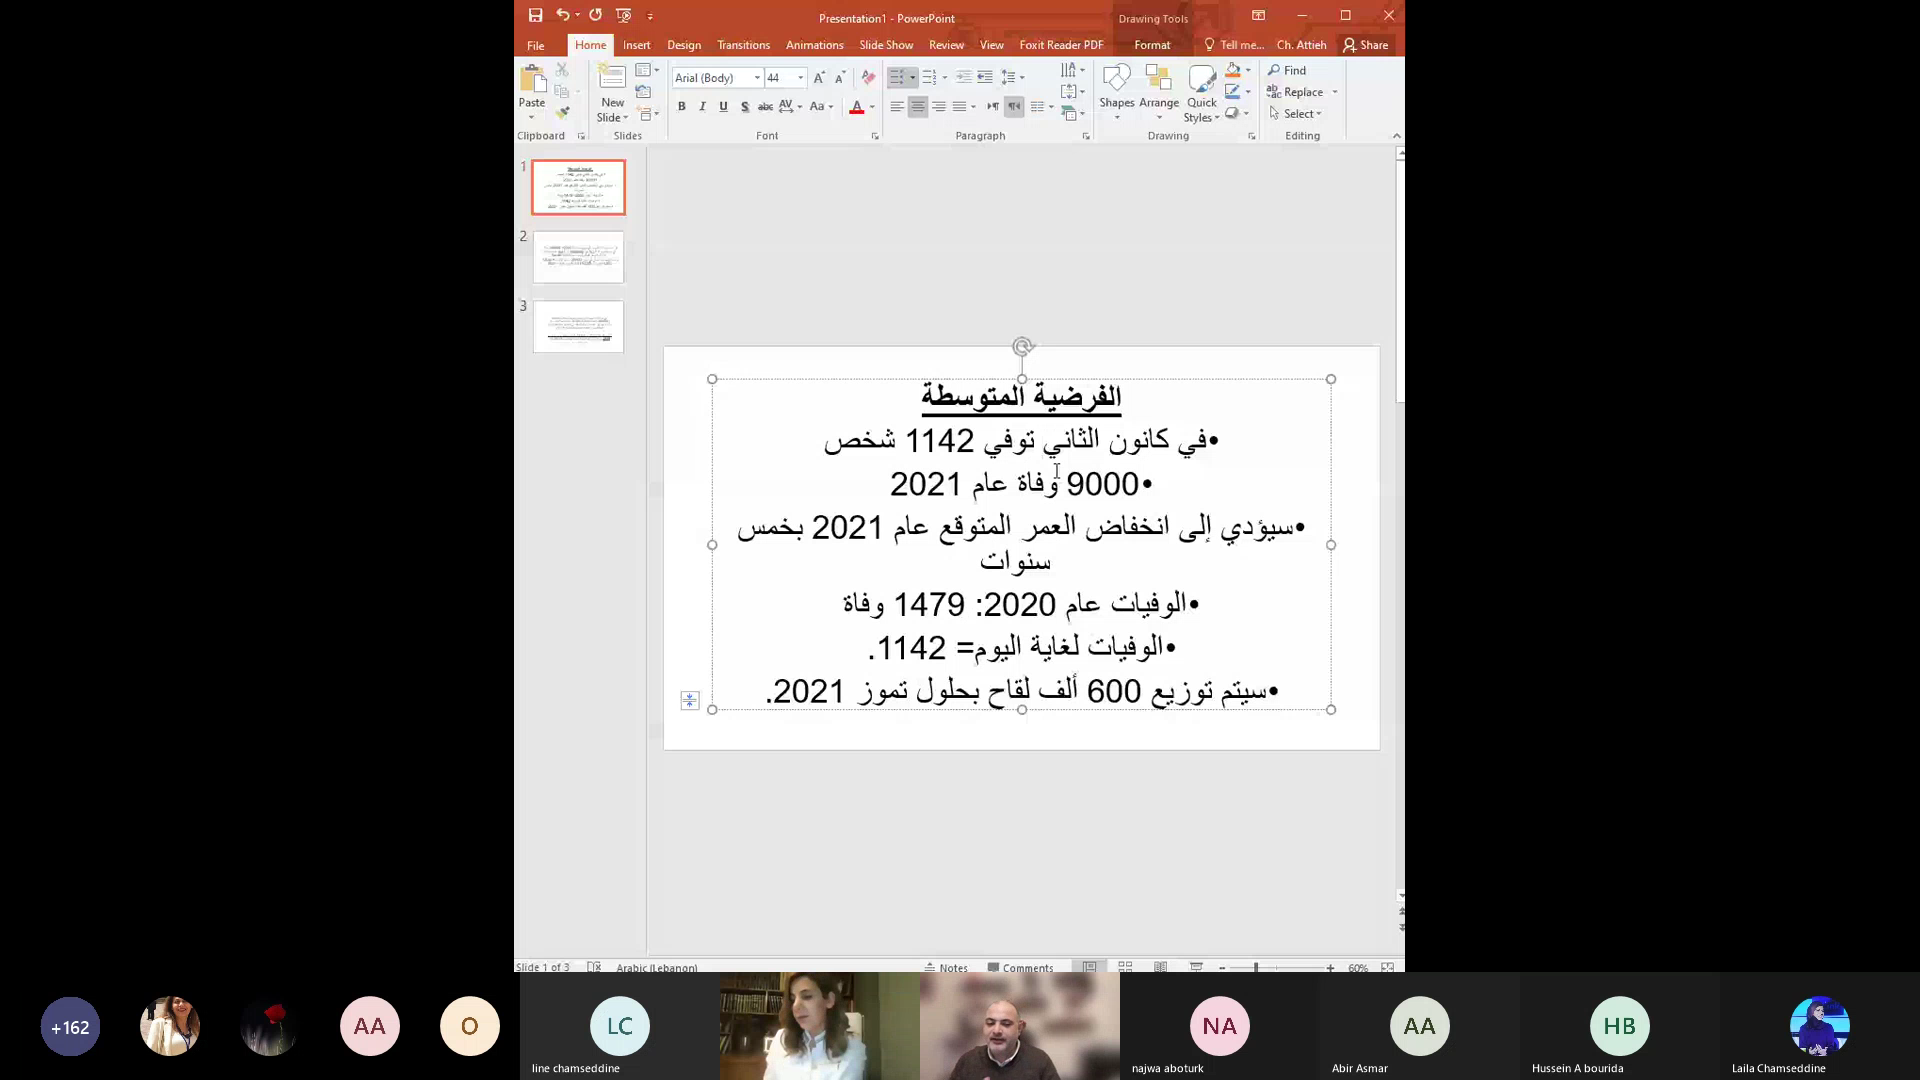Image resolution: width=1920 pixels, height=1080 pixels.
Task: Open the Notes pane from status bar
Action: coord(946,967)
